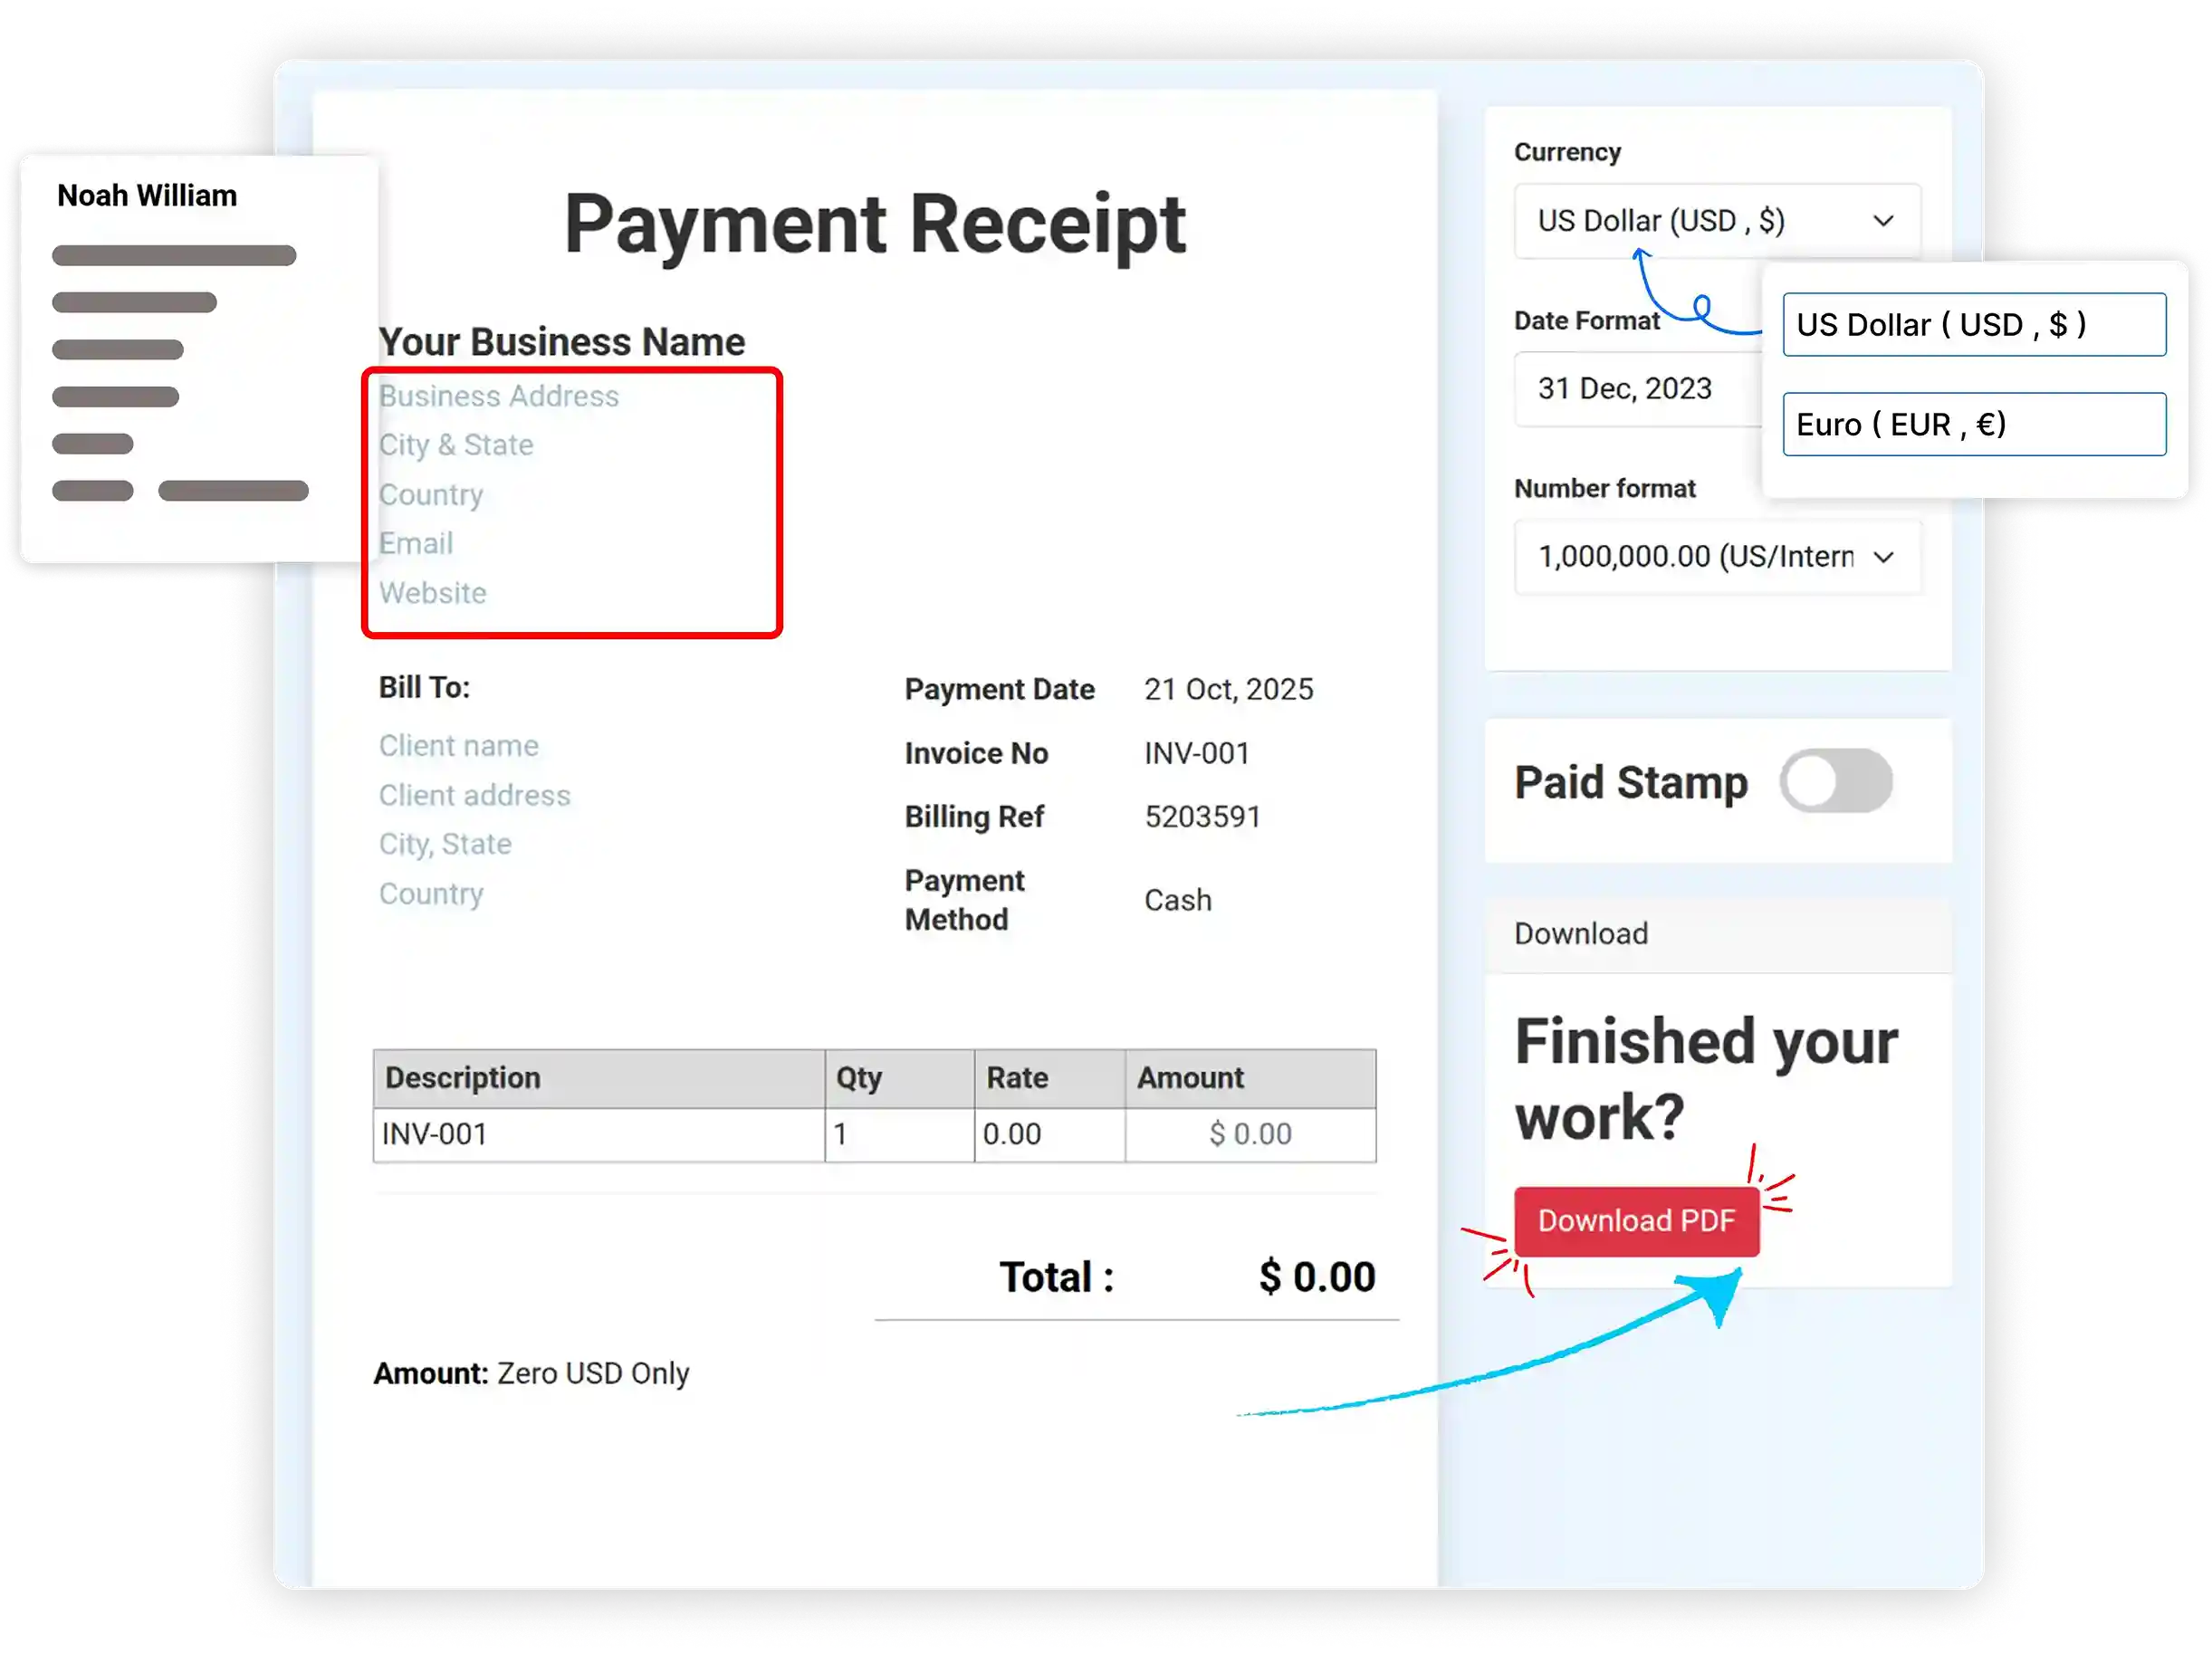2212x1654 pixels.
Task: Enable the Paid Stamp toggle
Action: coord(1836,782)
